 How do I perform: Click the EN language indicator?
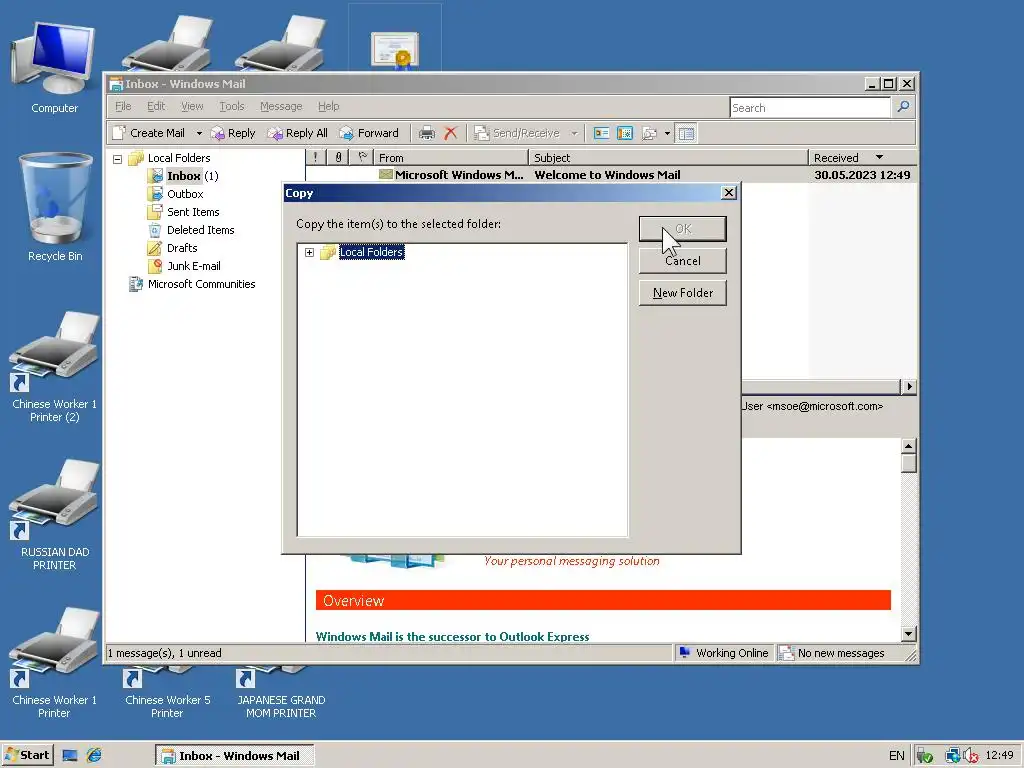(897, 756)
